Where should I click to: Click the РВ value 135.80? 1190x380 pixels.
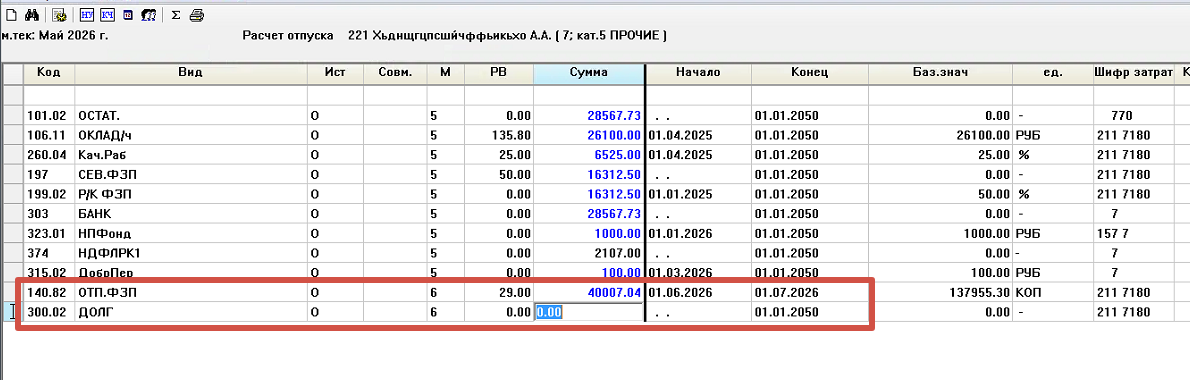pos(512,135)
